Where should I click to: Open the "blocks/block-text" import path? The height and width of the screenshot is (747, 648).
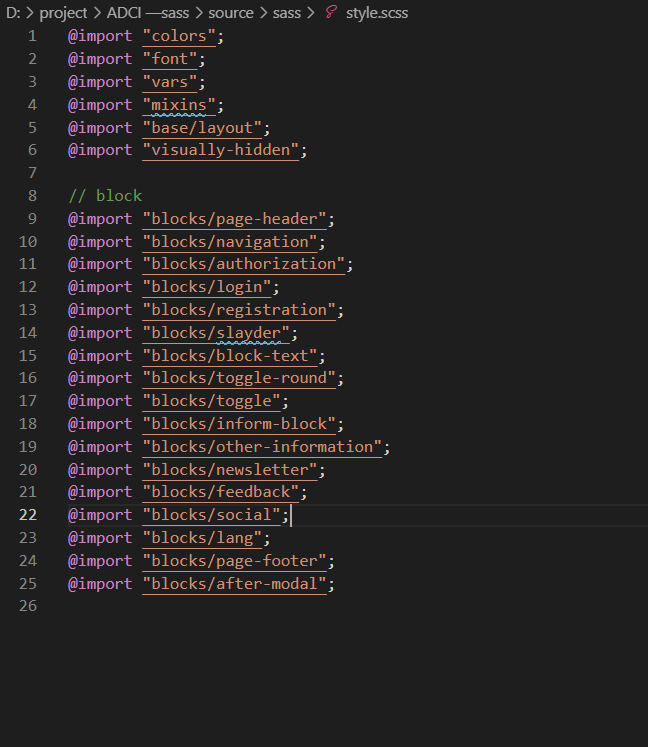pos(230,356)
